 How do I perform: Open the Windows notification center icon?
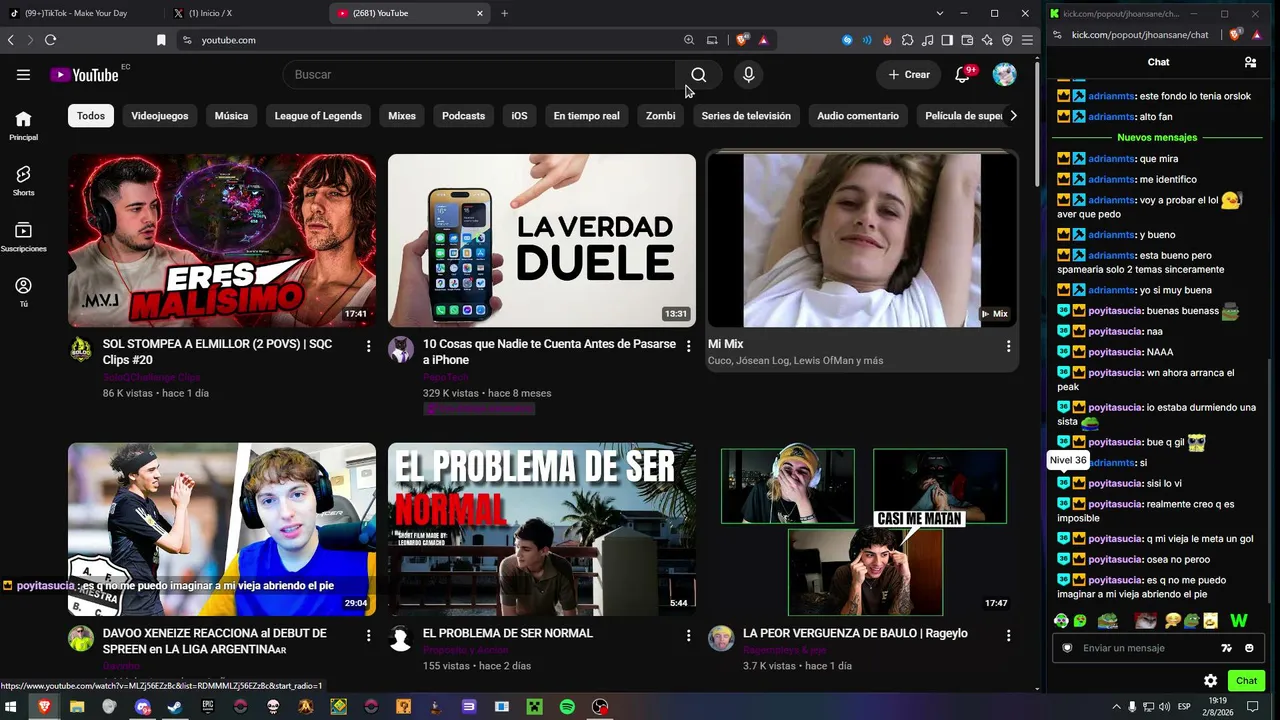click(1252, 707)
